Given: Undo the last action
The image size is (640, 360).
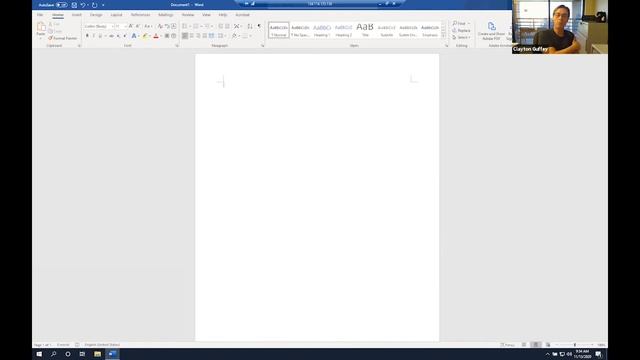Looking at the screenshot, I should [x=83, y=5].
